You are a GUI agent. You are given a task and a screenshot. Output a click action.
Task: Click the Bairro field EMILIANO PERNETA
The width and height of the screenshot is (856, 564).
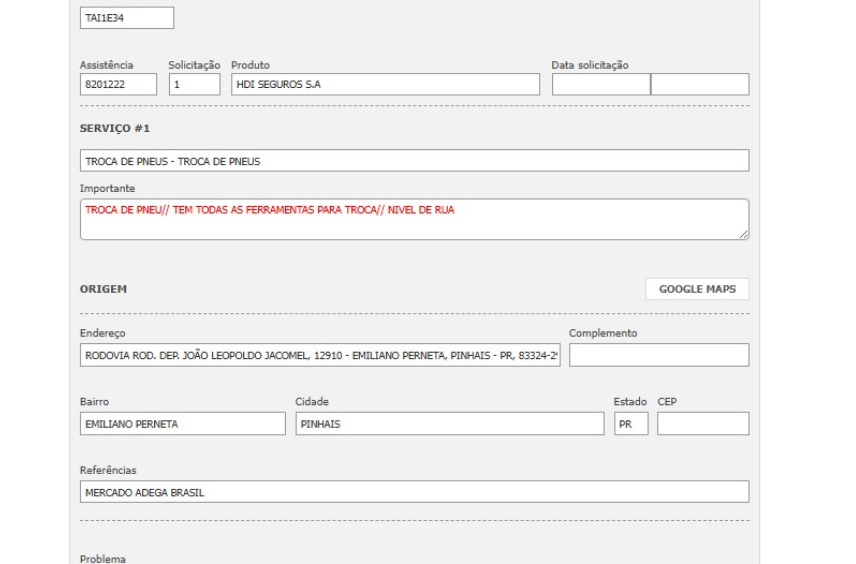[182, 424]
